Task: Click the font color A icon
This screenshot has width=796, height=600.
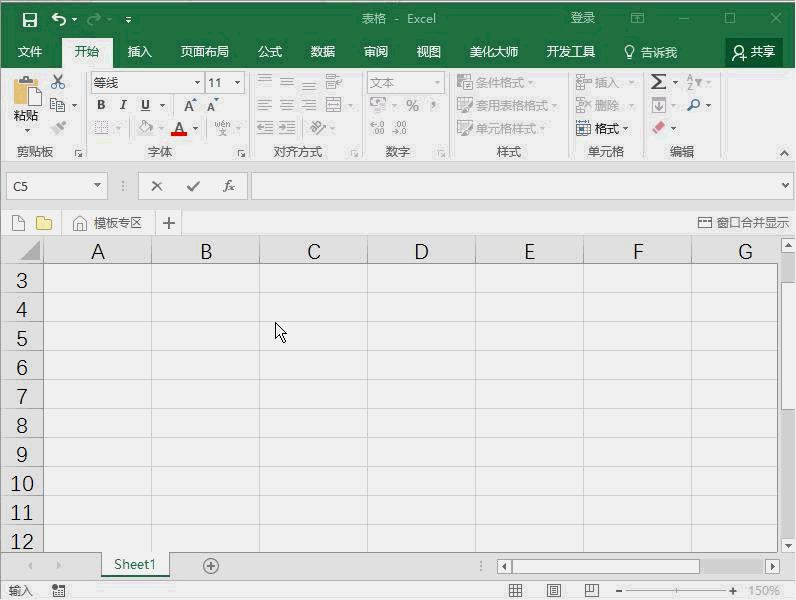Action: click(179, 128)
